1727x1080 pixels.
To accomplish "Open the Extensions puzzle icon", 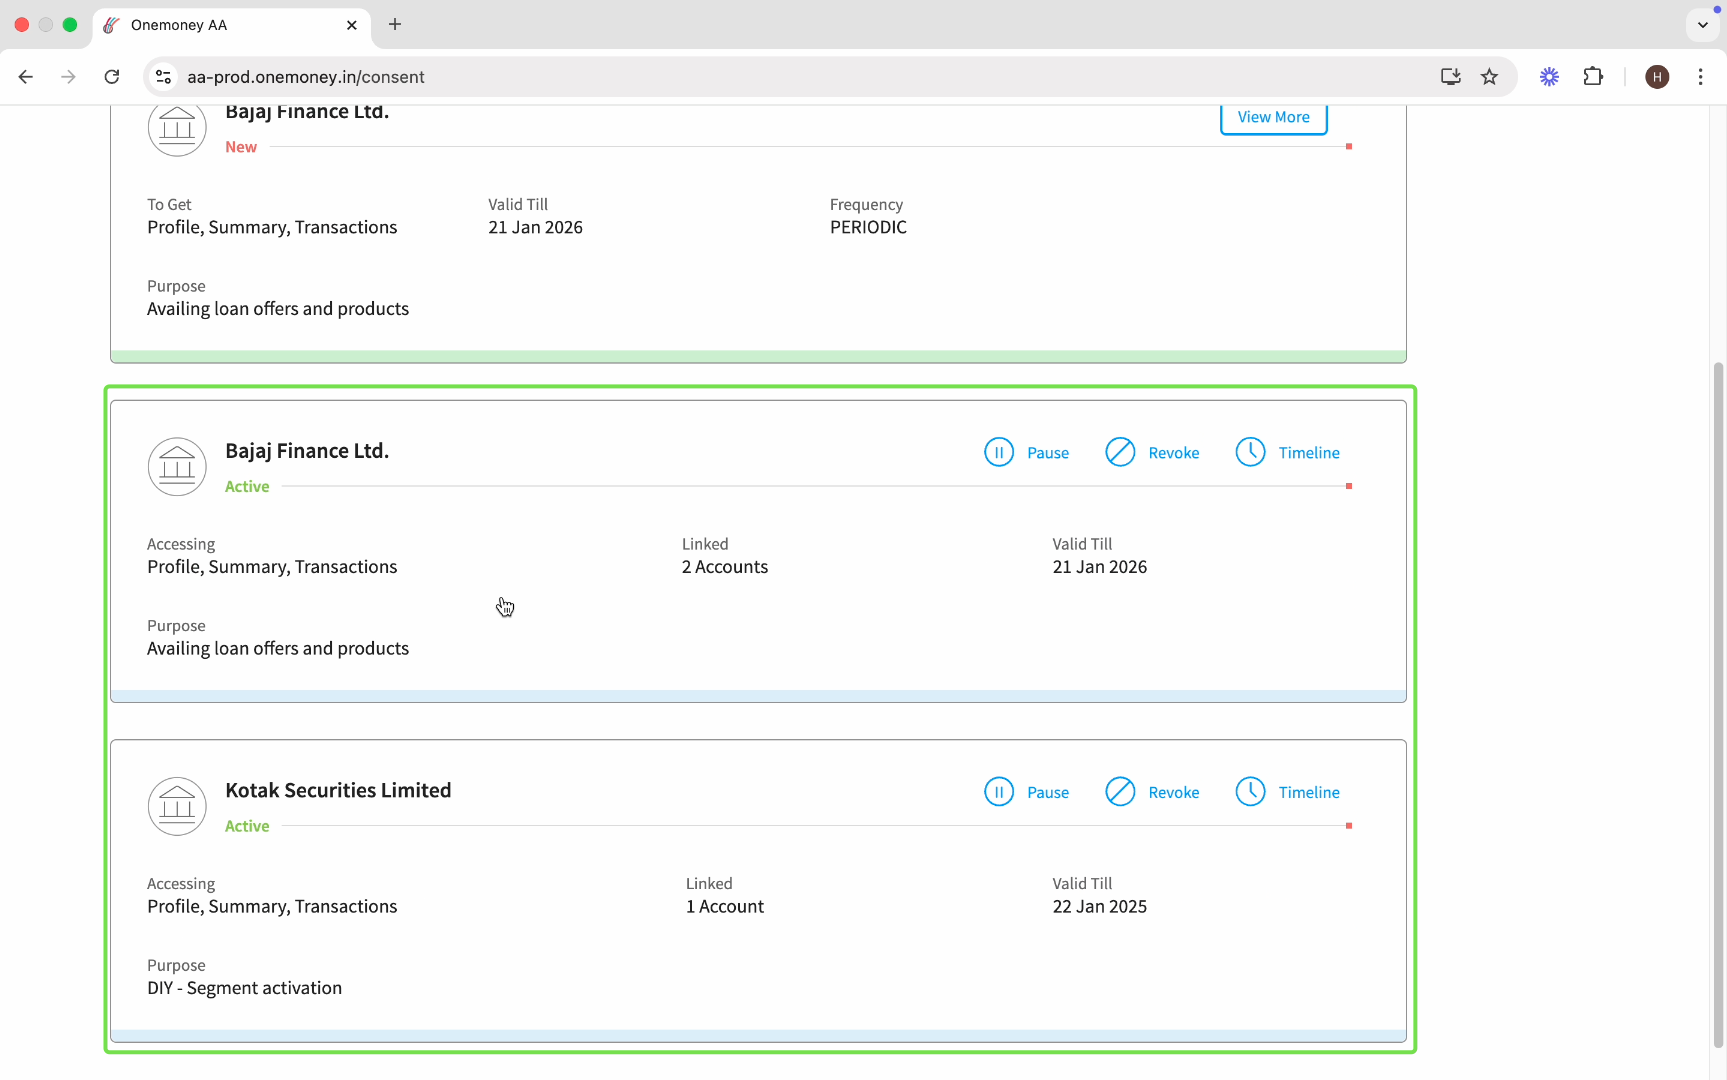I will pyautogui.click(x=1593, y=77).
